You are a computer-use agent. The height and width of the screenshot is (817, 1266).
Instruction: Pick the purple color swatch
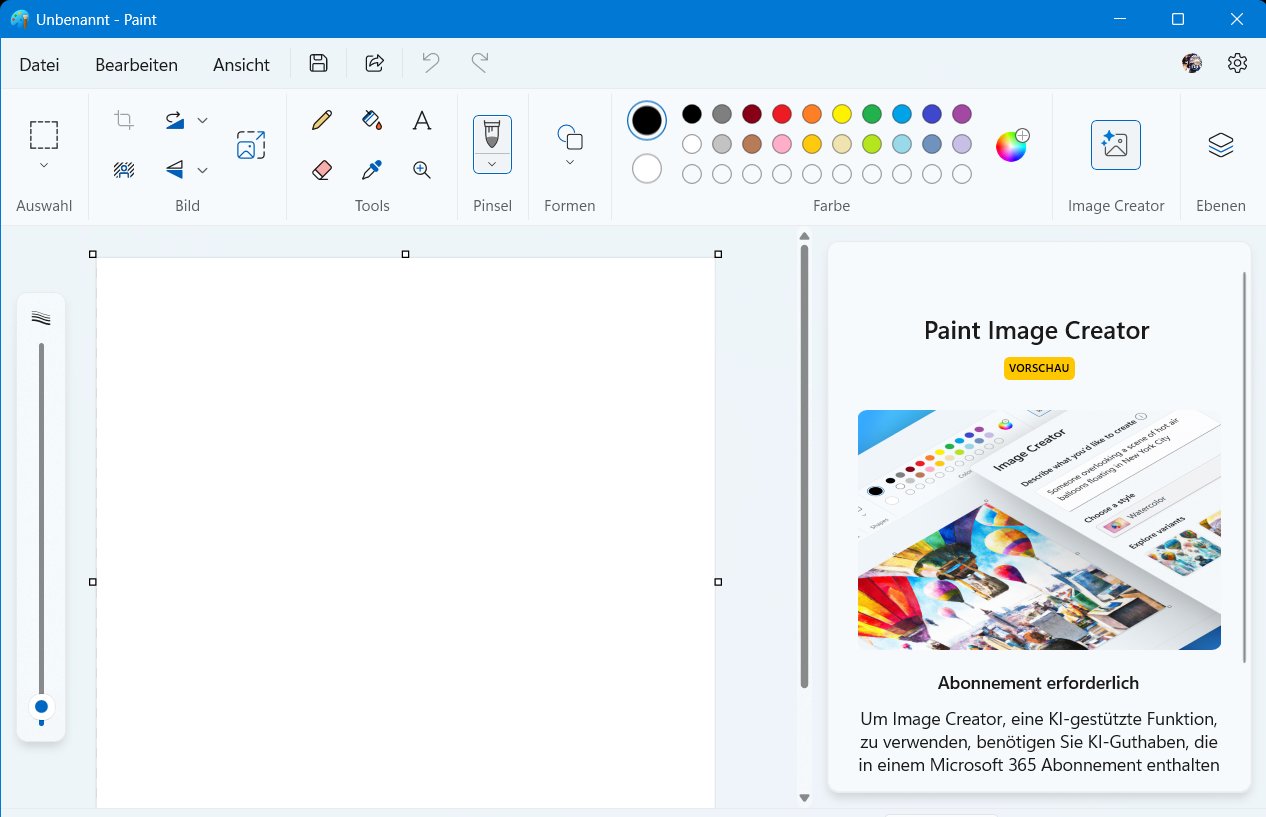point(962,114)
